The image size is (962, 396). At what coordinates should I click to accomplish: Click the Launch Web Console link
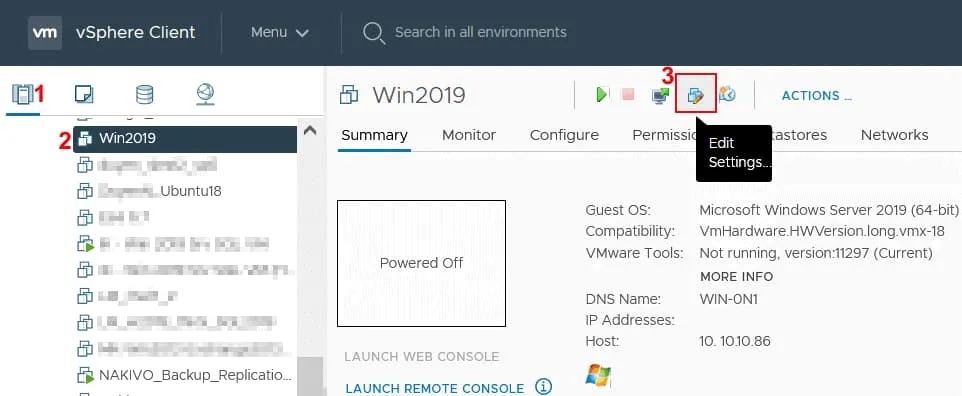[x=421, y=357]
